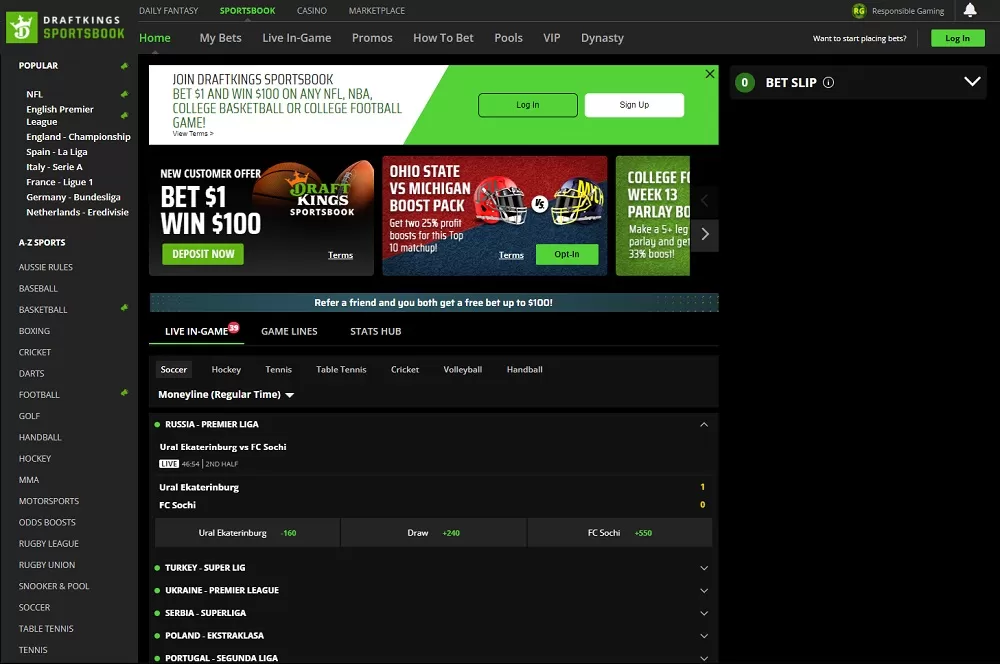1000x664 pixels.
Task: Click the Sign Up button
Action: point(634,105)
